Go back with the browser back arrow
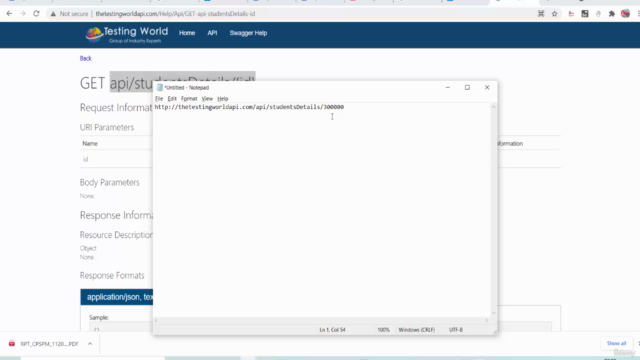This screenshot has width=640, height=360. click(x=9, y=13)
